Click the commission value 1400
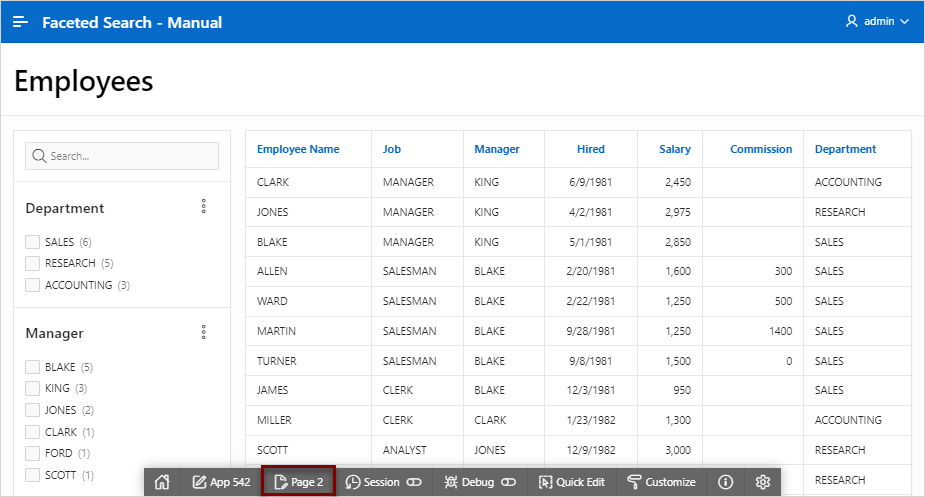The width and height of the screenshot is (925, 497). click(x=780, y=331)
